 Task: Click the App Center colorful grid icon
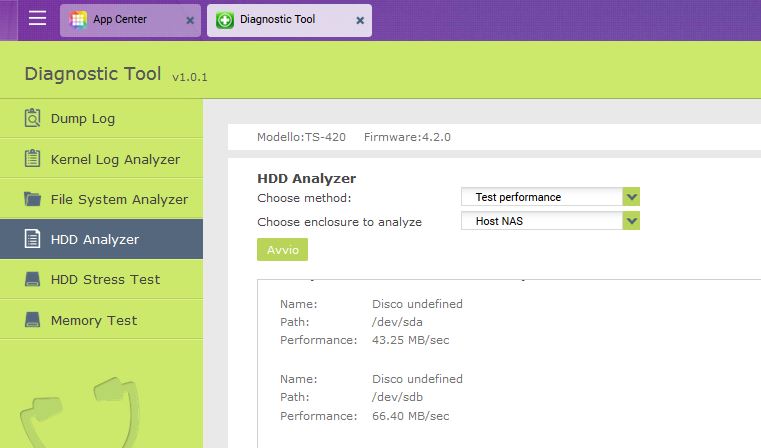point(78,19)
